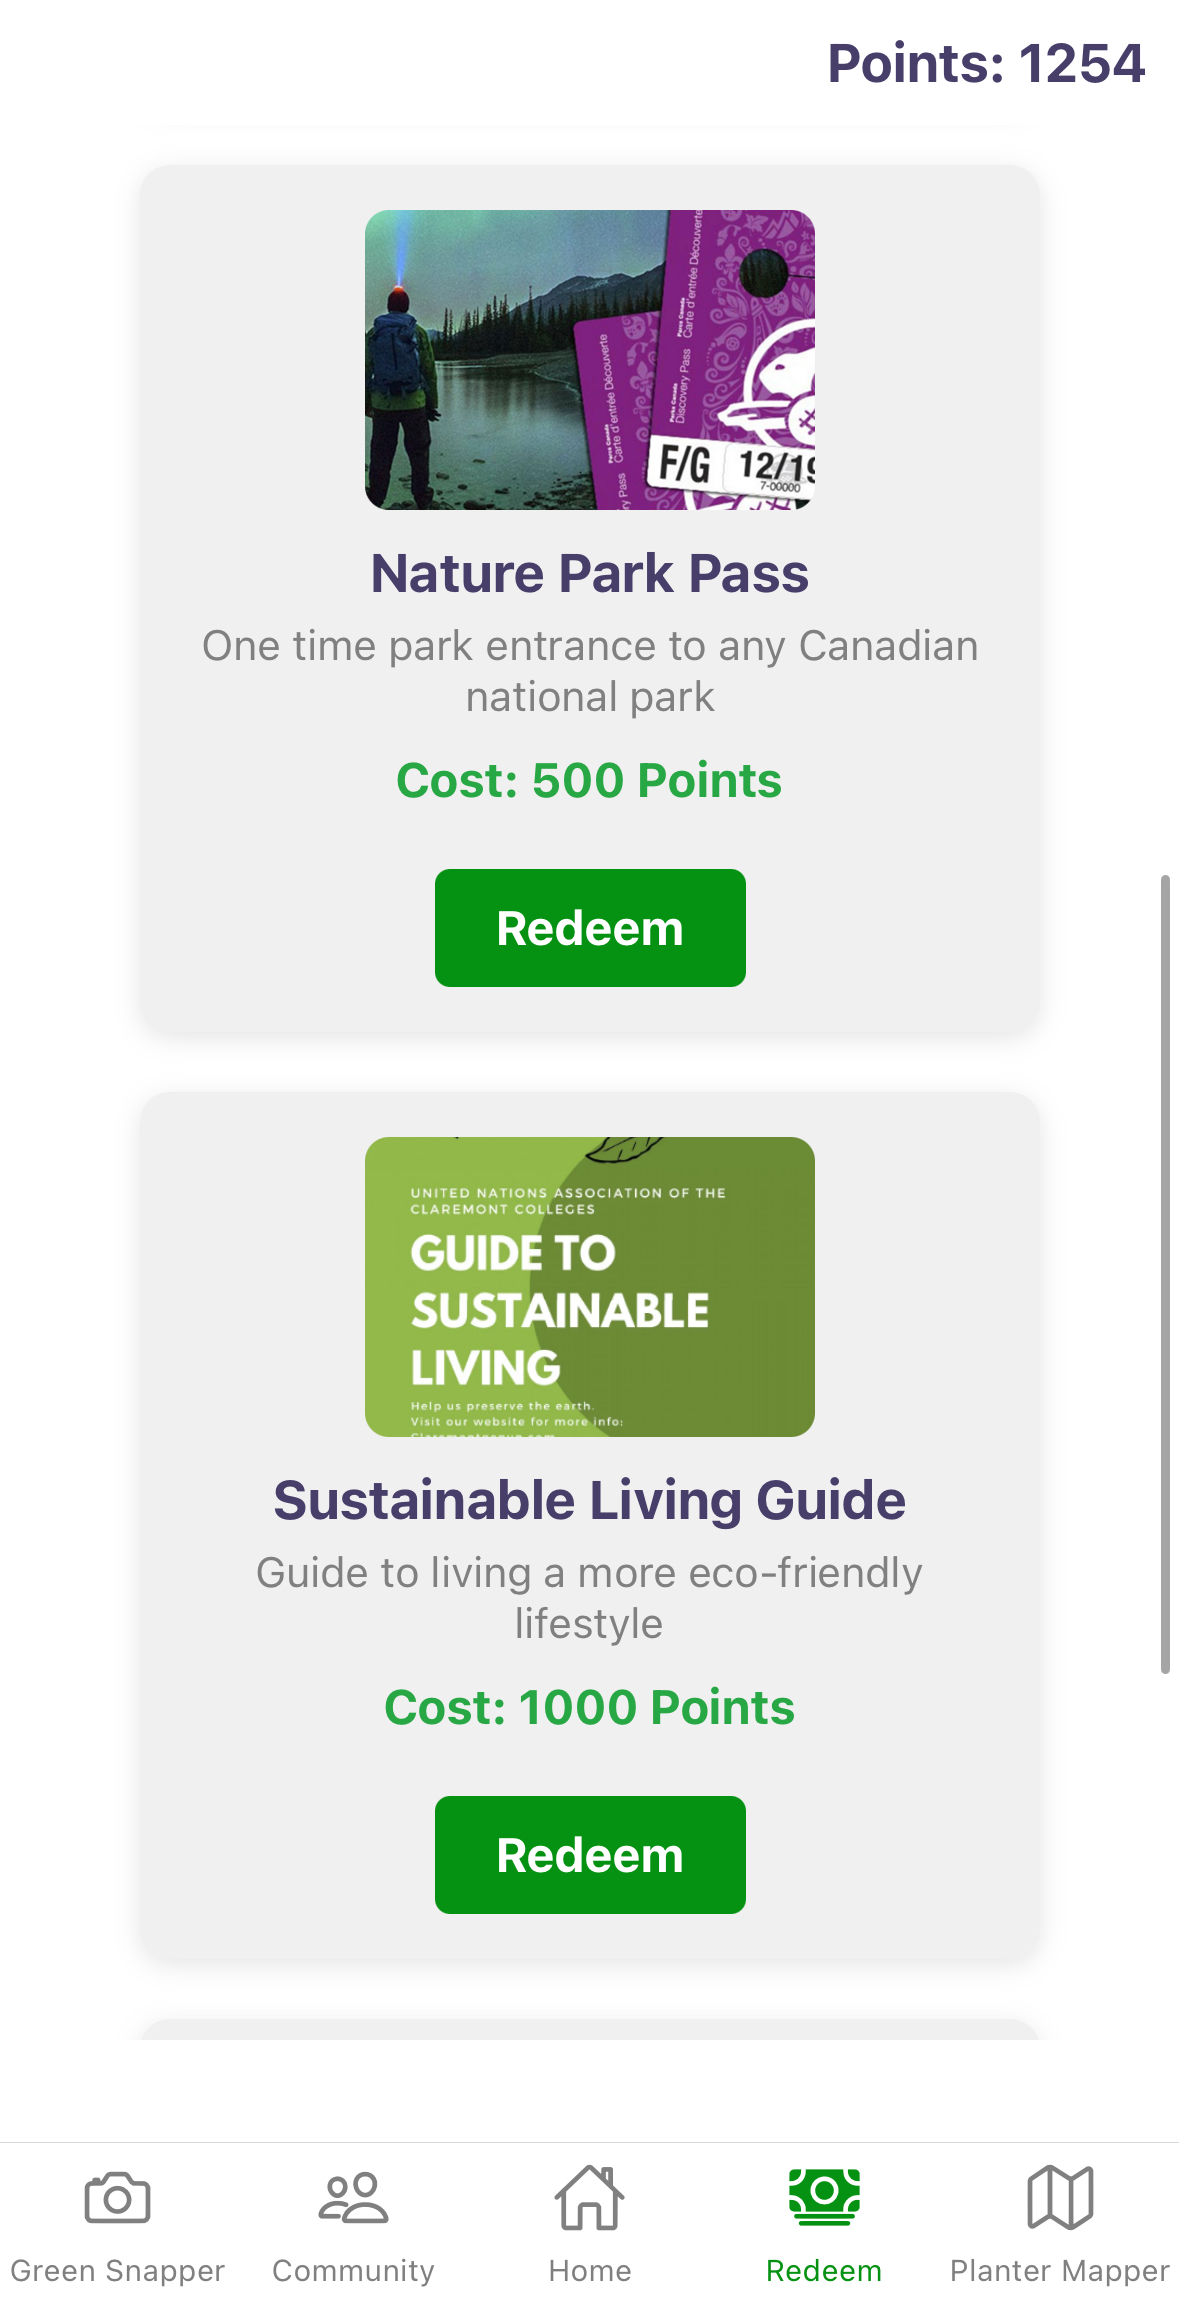
Task: Click the Nature Park Pass title
Action: [x=590, y=573]
